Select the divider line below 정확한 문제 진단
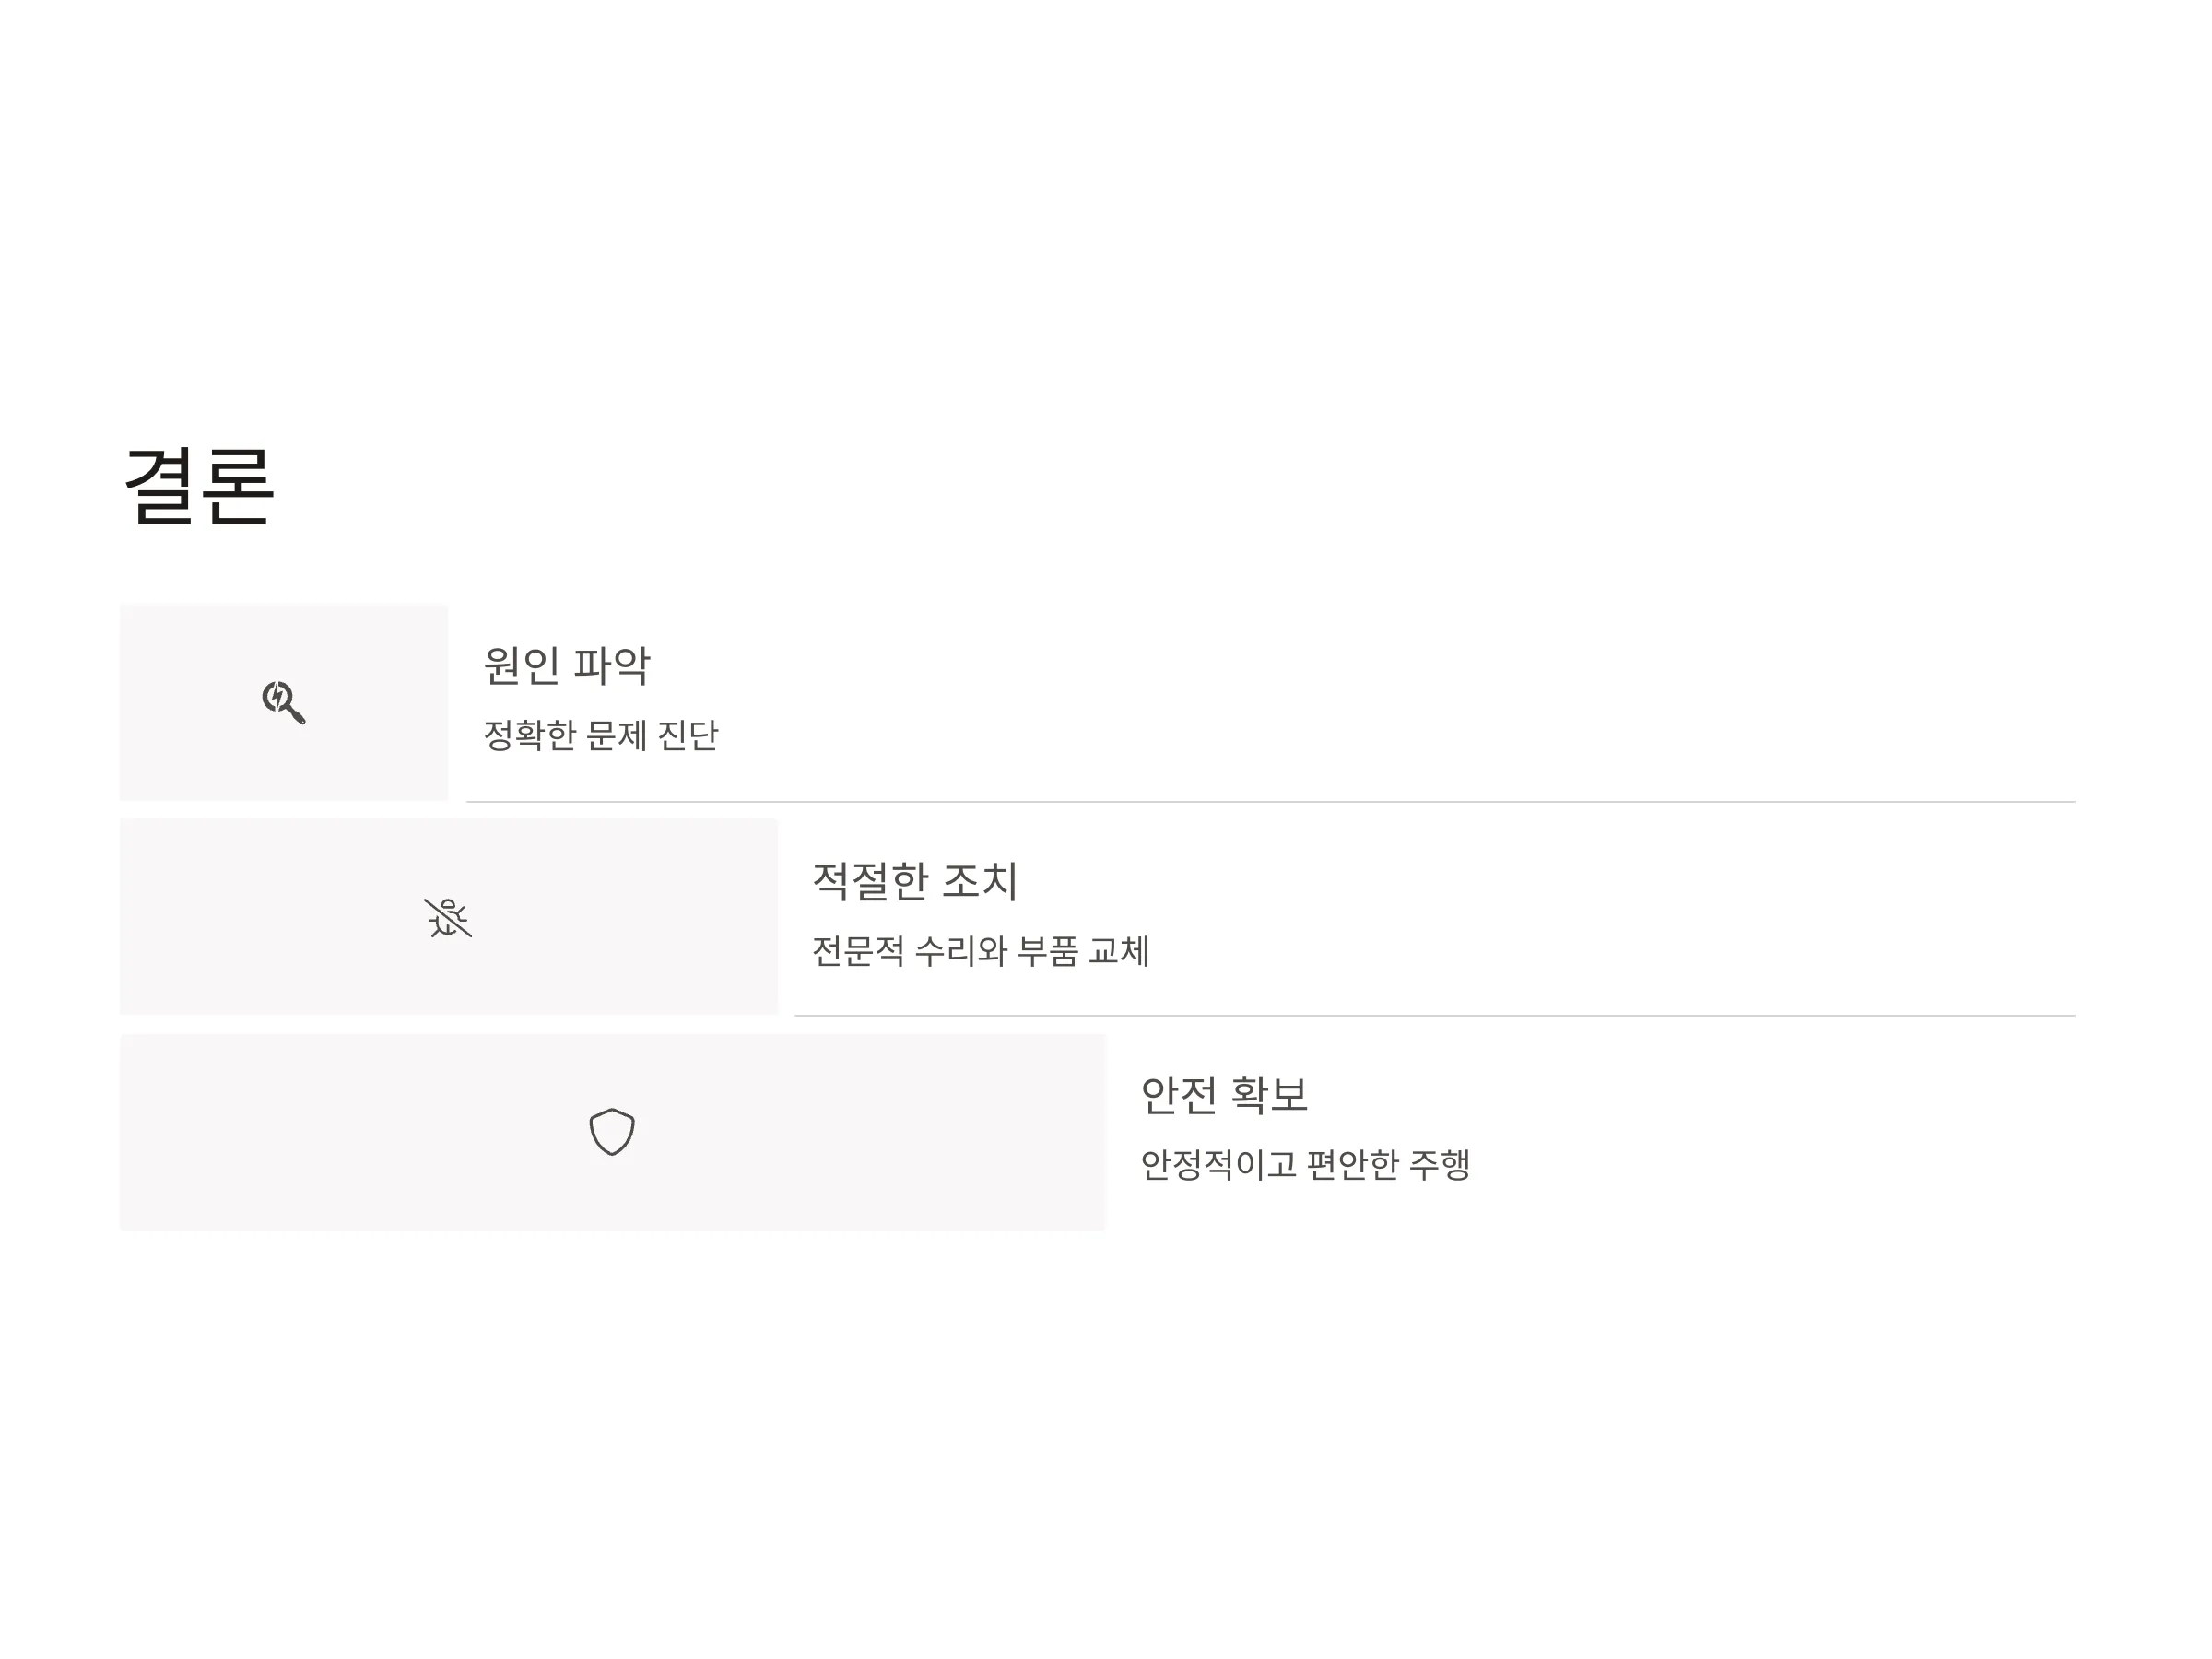Viewport: 2212px width, 1659px height. (x=1271, y=802)
